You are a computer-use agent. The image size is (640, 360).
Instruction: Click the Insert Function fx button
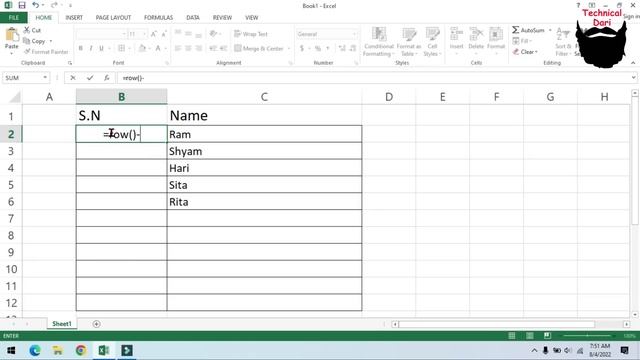point(107,78)
